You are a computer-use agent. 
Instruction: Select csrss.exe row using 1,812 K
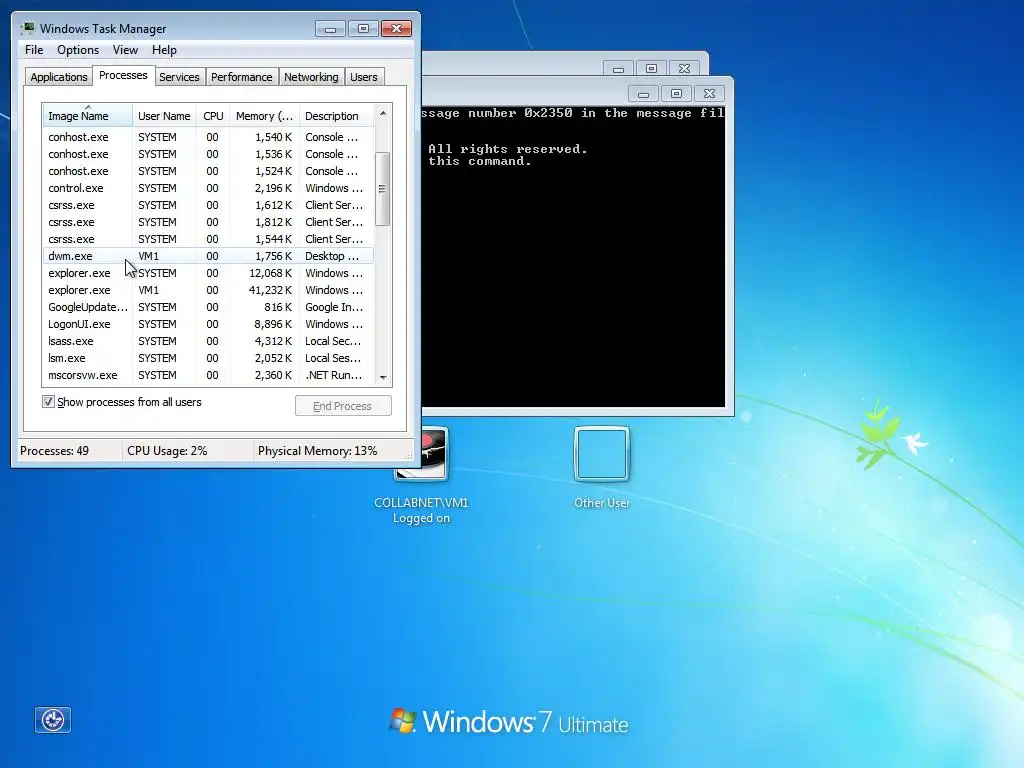pyautogui.click(x=208, y=222)
